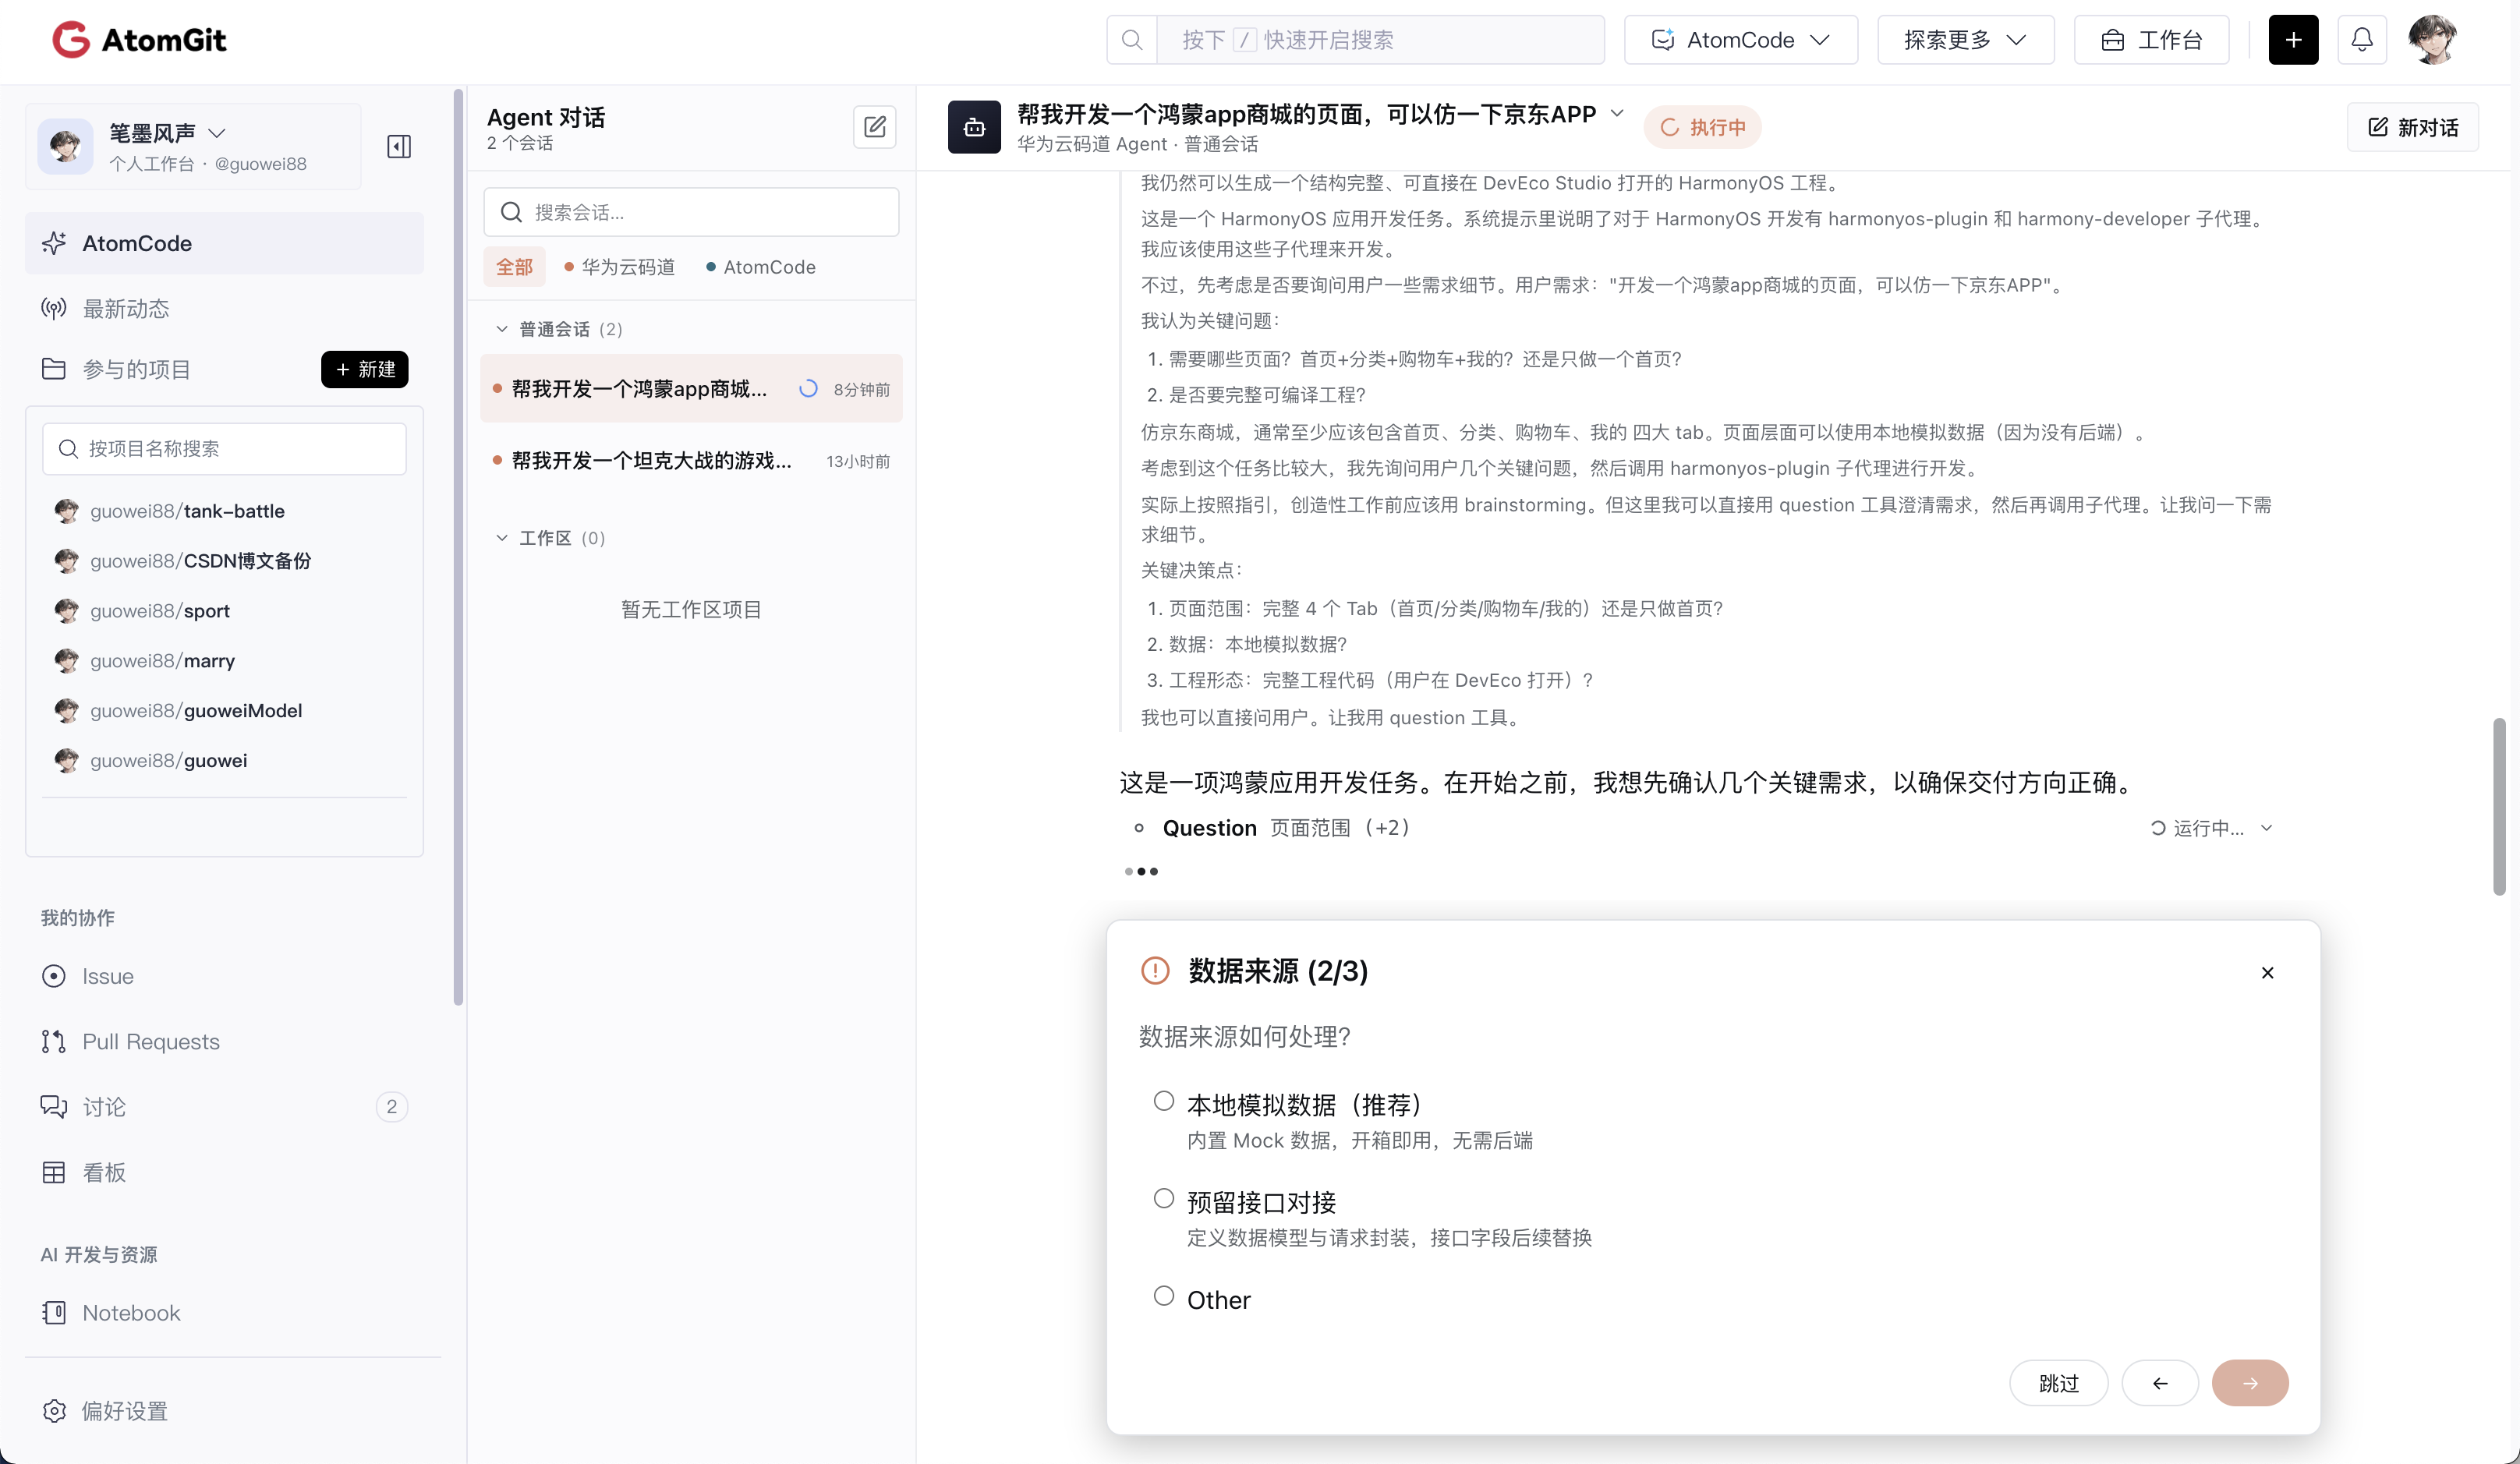Expand the 笔墨风声 workspace switcher
The image size is (2520, 1464).
217,133
